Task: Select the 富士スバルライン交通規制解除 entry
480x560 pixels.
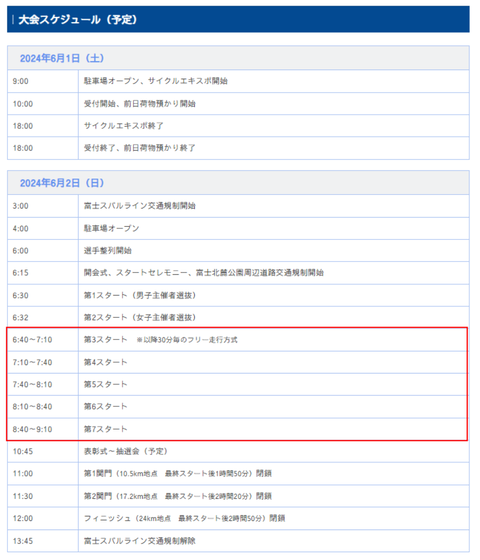Action: pos(140,541)
